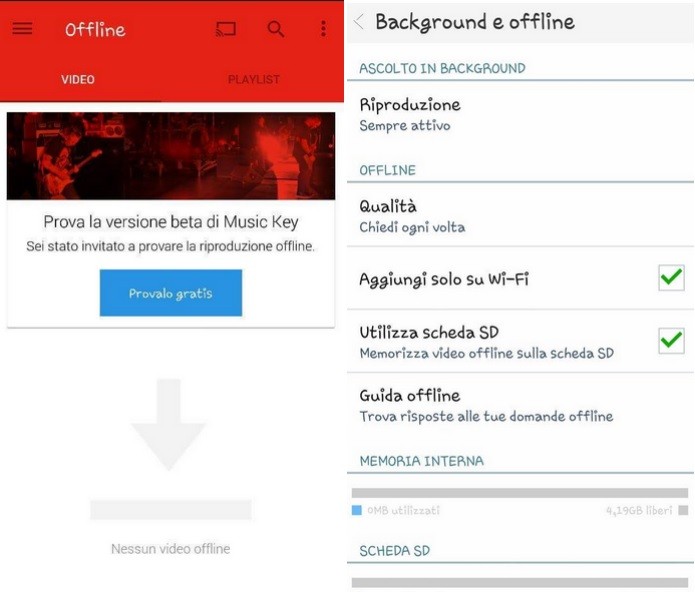Viewport: 695px width, 605px height.
Task: Tap the Cast to screen icon
Action: click(x=226, y=29)
